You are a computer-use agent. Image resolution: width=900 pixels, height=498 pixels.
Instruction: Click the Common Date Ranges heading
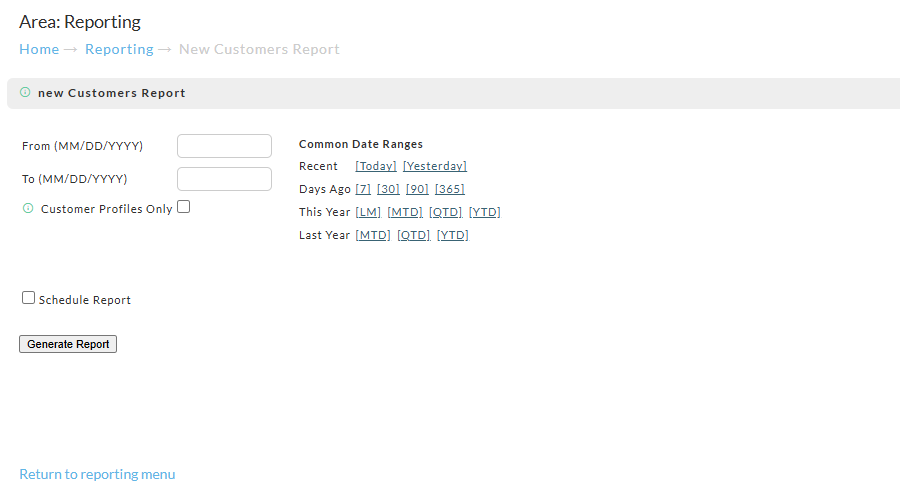360,144
